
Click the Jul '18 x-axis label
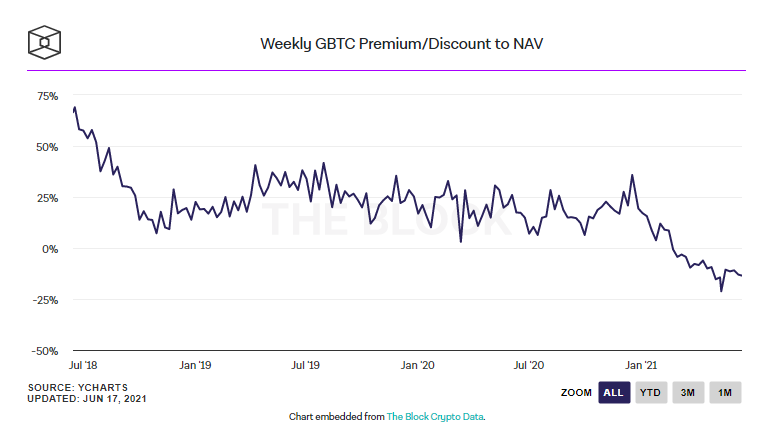click(x=84, y=365)
